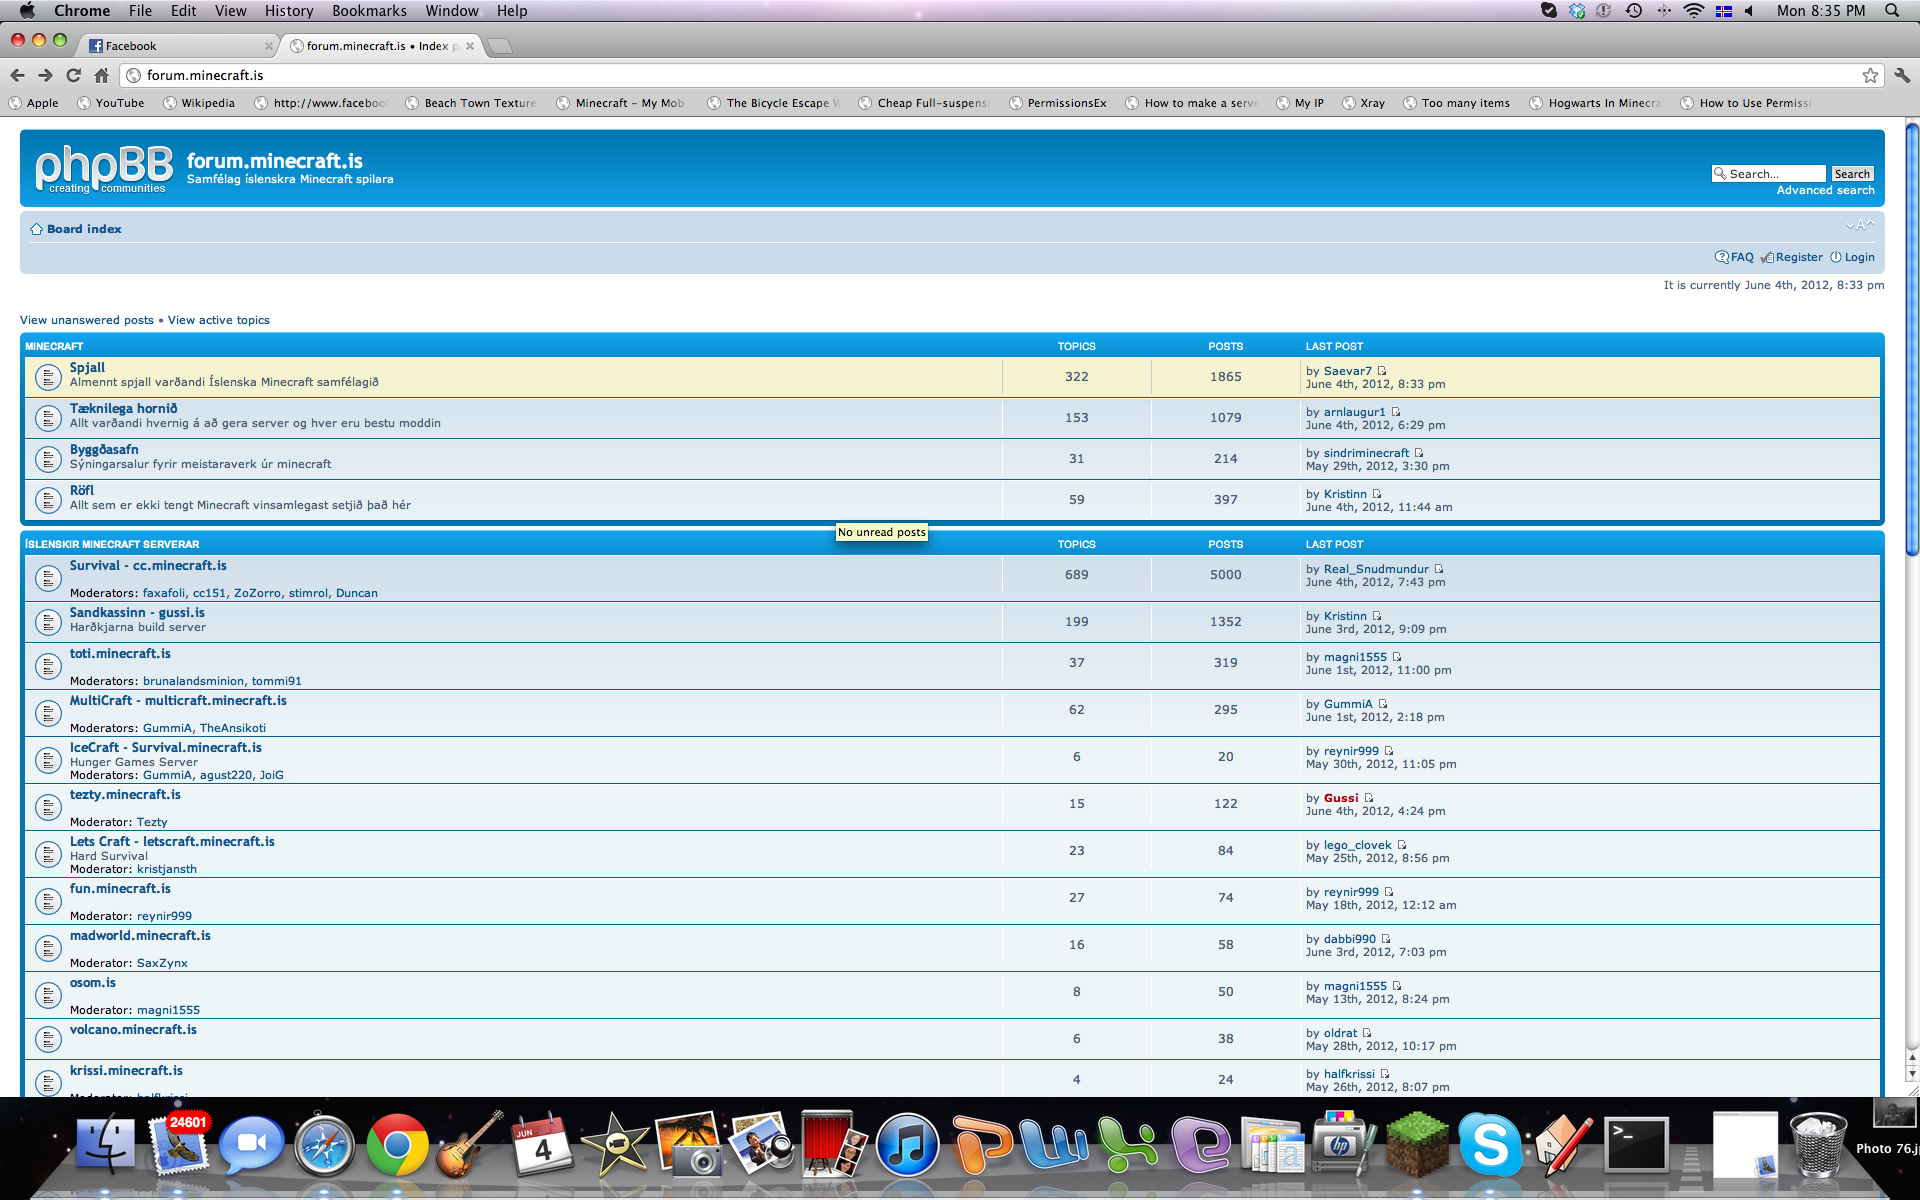Open Google Chrome in the dock
Image resolution: width=1920 pixels, height=1200 pixels.
[x=397, y=1145]
